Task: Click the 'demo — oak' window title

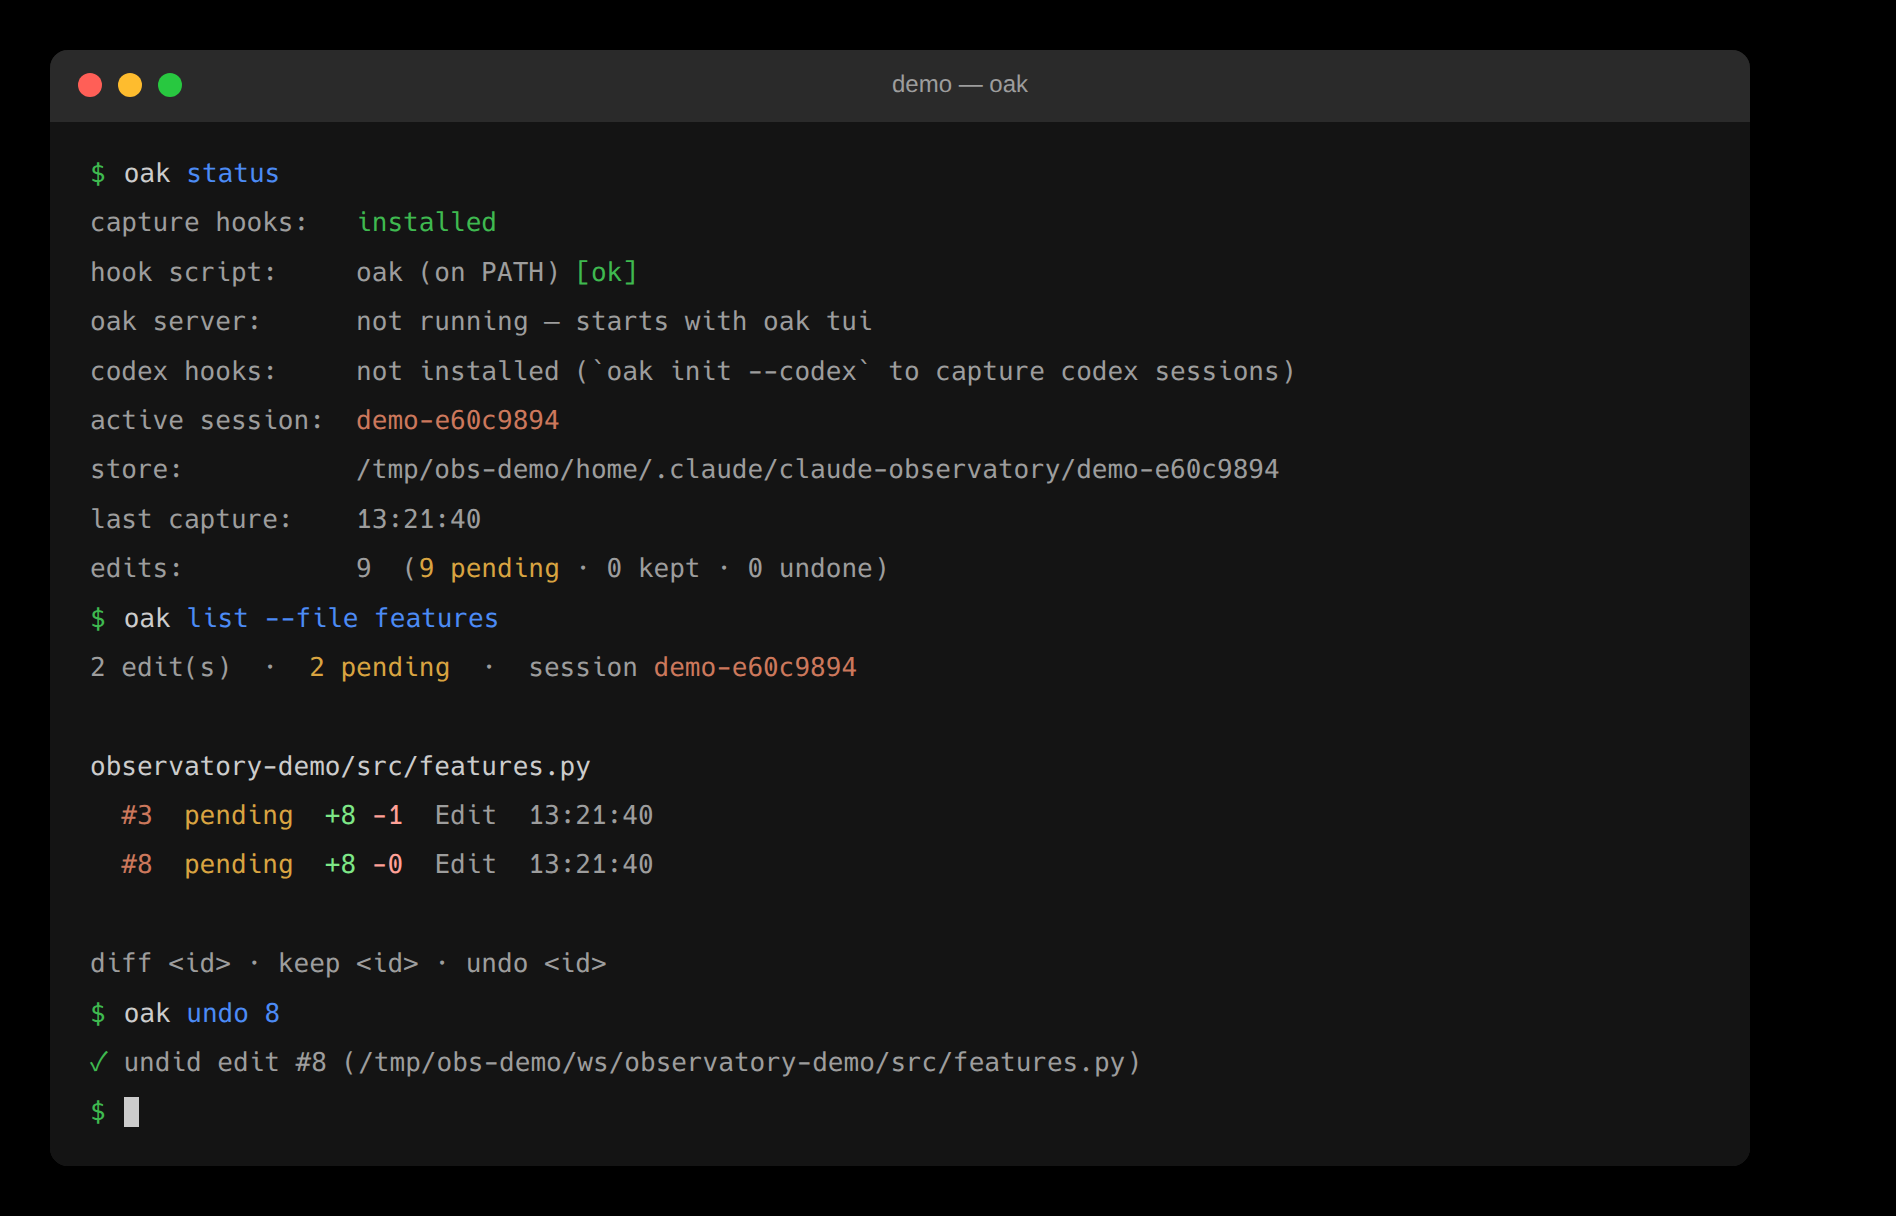Action: coord(959,85)
